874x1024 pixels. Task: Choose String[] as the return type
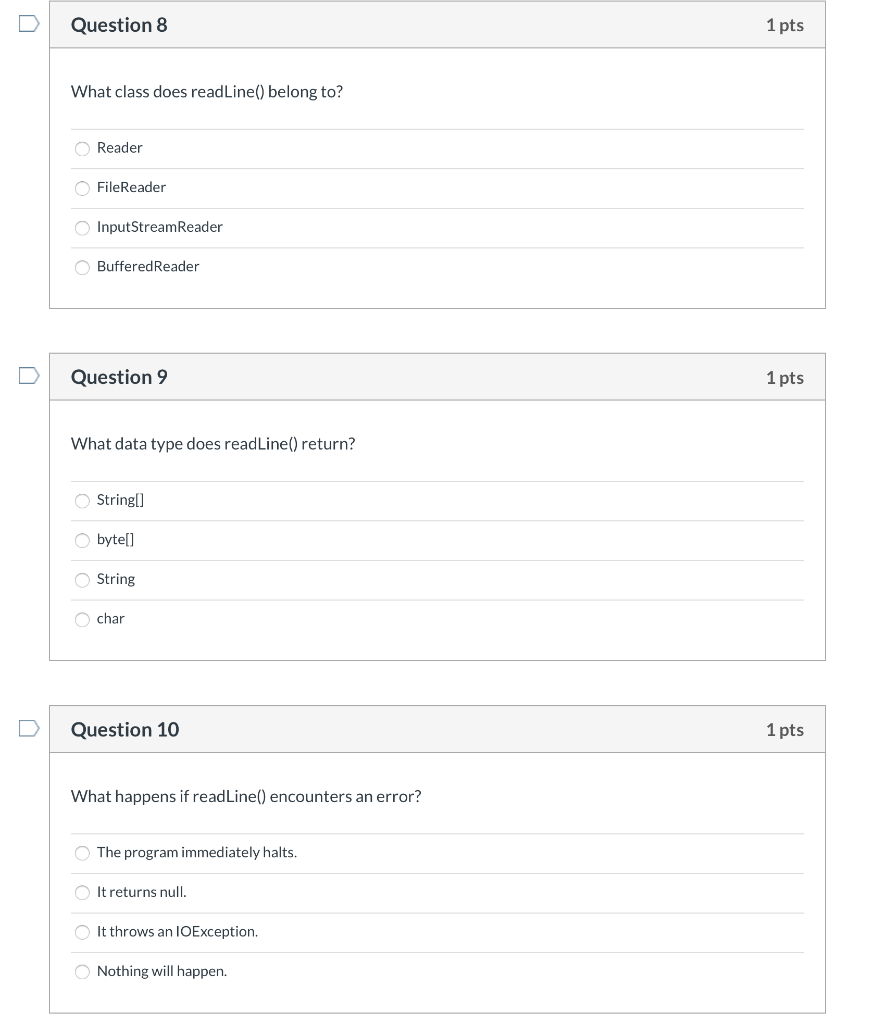[x=82, y=500]
